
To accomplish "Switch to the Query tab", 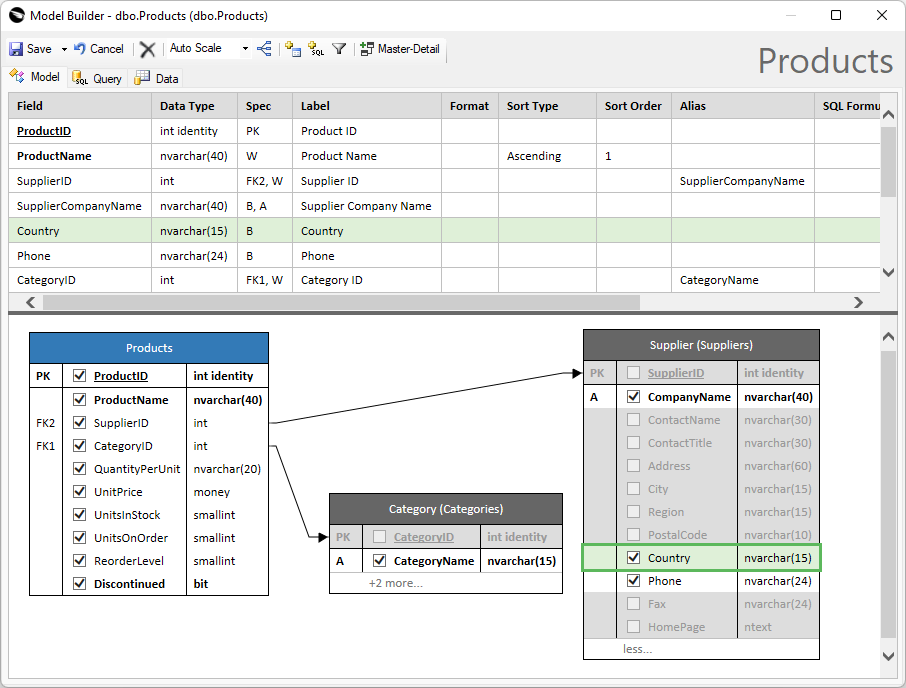I will tap(98, 78).
